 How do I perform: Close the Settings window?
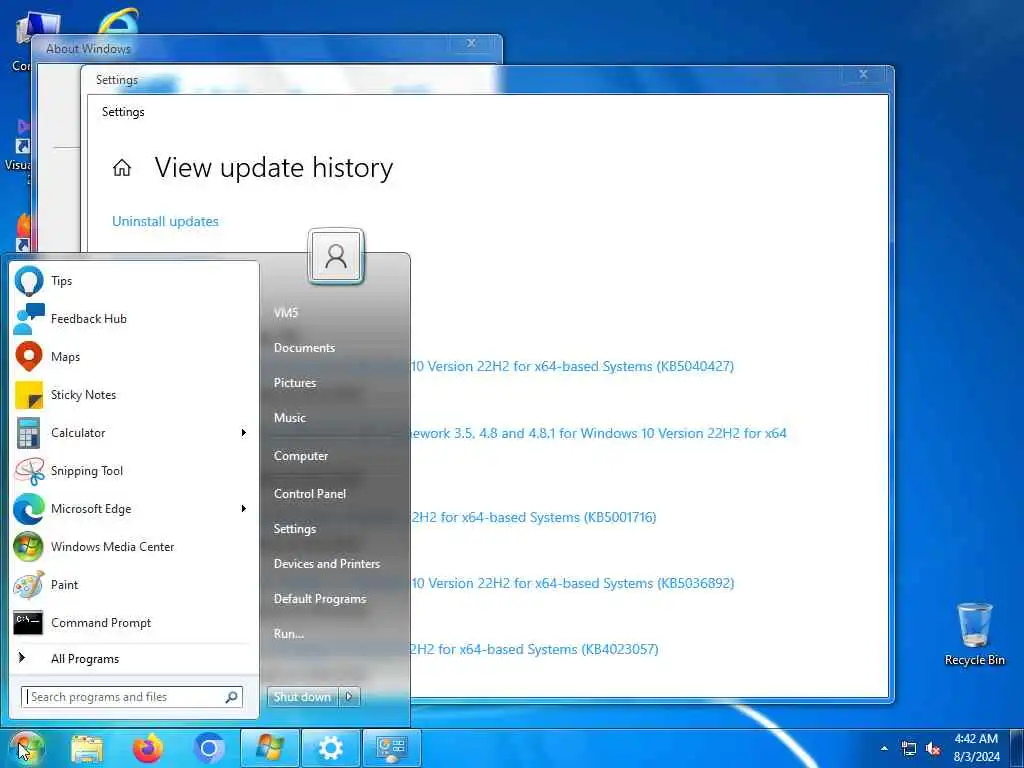coord(863,75)
